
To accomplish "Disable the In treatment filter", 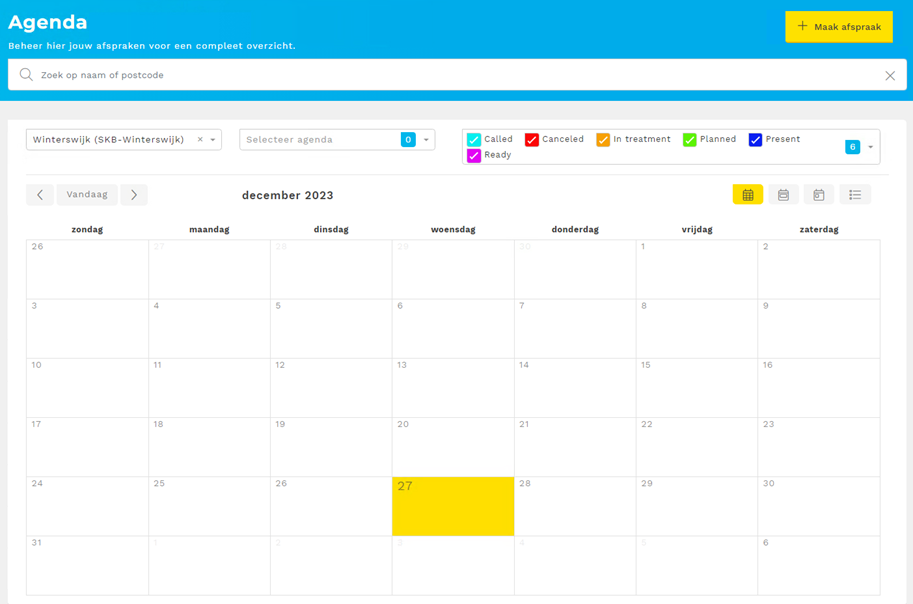I will pos(603,140).
